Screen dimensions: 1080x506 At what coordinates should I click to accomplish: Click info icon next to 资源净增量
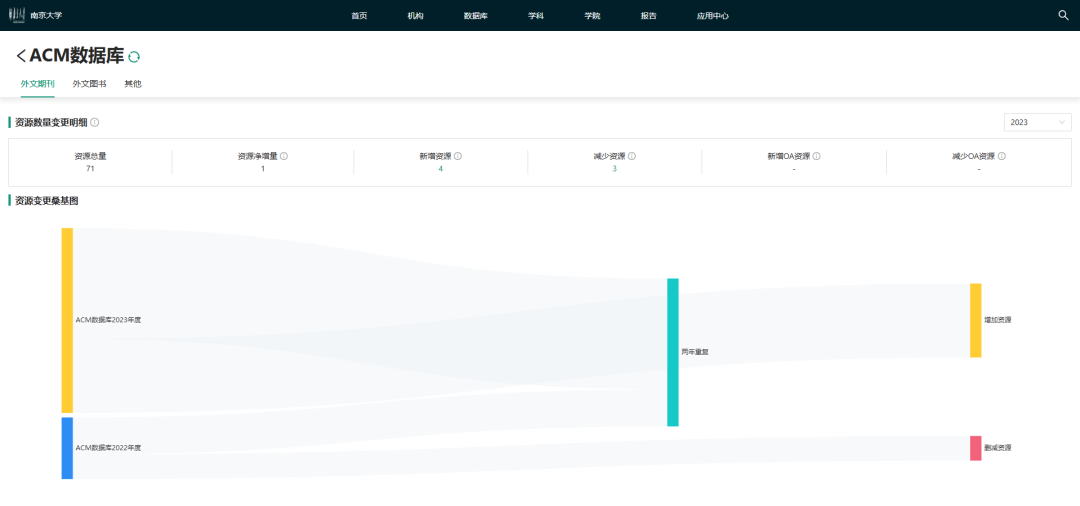pyautogui.click(x=284, y=156)
